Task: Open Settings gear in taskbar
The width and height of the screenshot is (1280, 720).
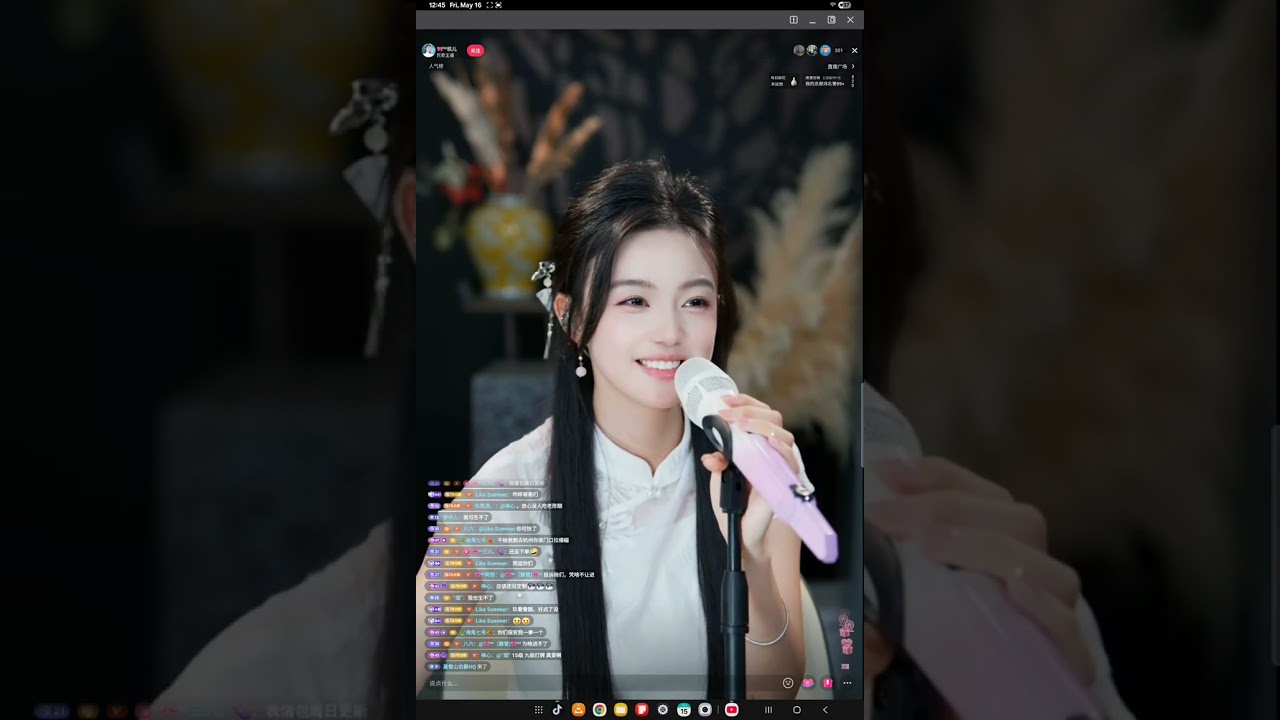Action: (662, 710)
